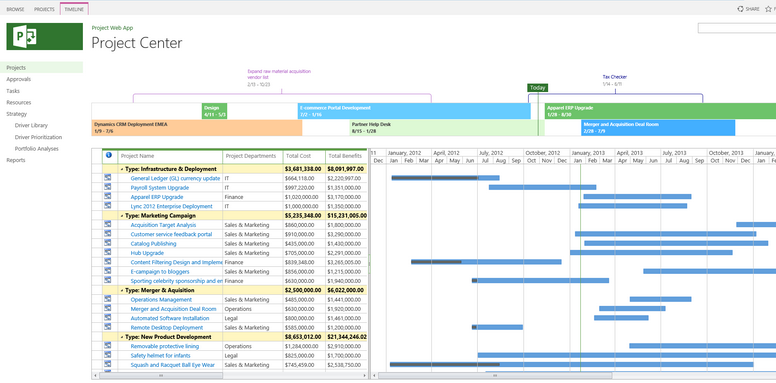Screen dimensions: 776x383
Task: Sort by the Total Cost column header
Action: click(x=304, y=156)
